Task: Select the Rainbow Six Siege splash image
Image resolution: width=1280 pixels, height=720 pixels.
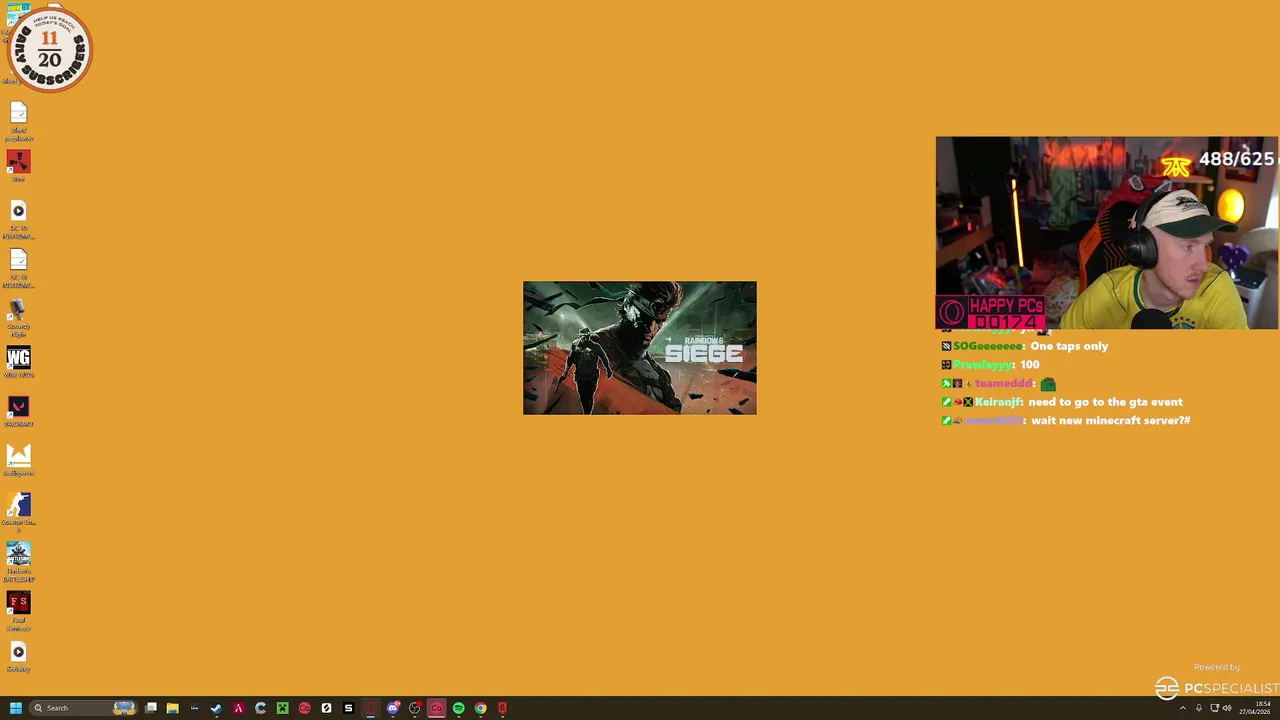Action: pos(640,348)
